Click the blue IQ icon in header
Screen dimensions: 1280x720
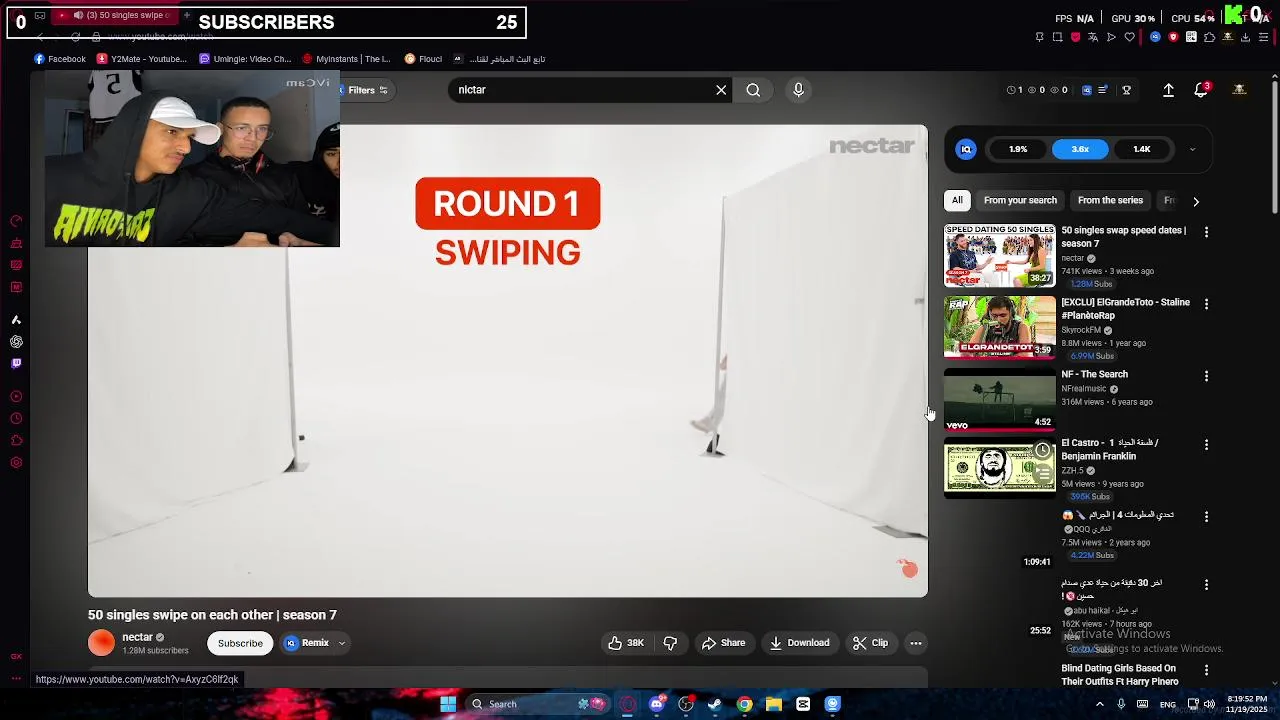click(1086, 90)
